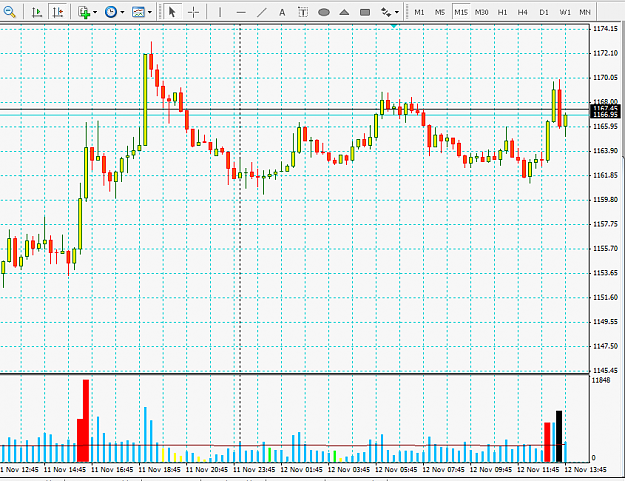This screenshot has width=625, height=481.
Task: Click the cyan chart shift triangle marker
Action: [394, 26]
